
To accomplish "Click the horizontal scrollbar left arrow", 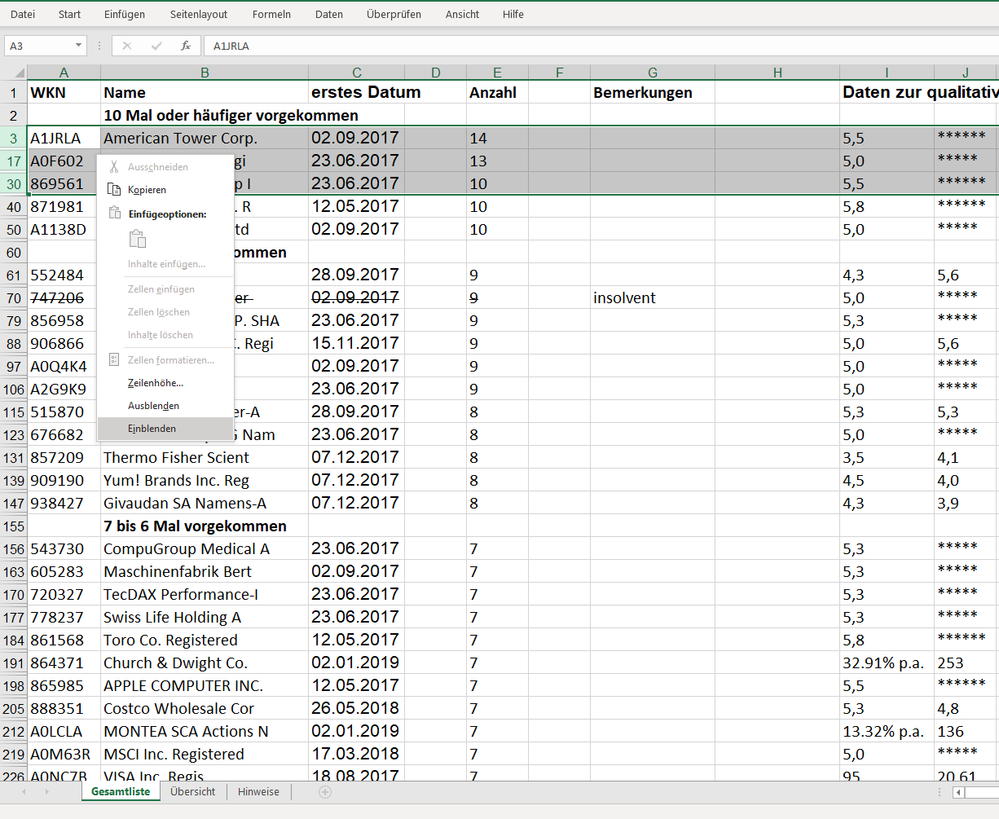I will tap(959, 792).
